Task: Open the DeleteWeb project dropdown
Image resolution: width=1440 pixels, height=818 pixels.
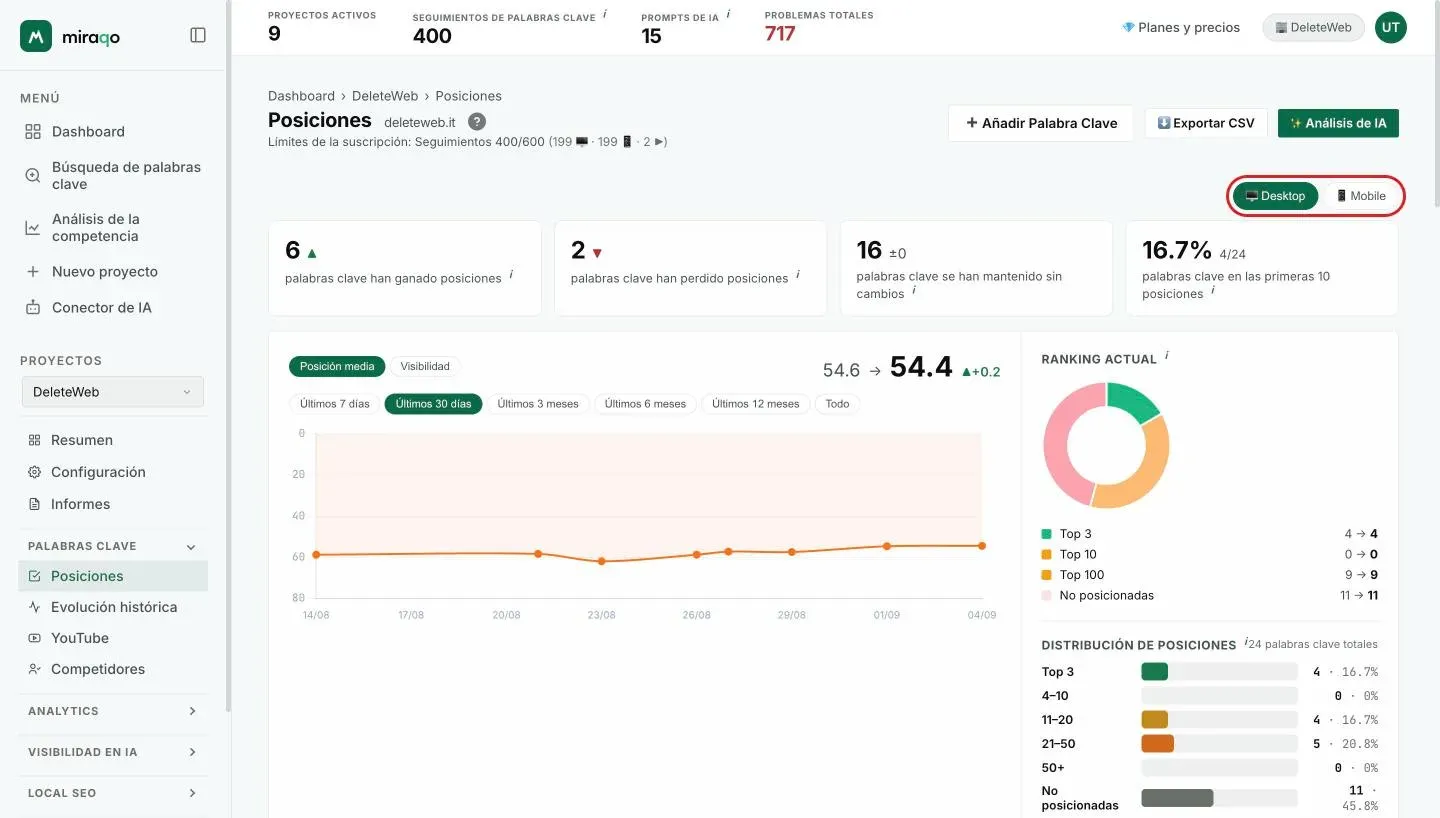Action: coord(113,392)
